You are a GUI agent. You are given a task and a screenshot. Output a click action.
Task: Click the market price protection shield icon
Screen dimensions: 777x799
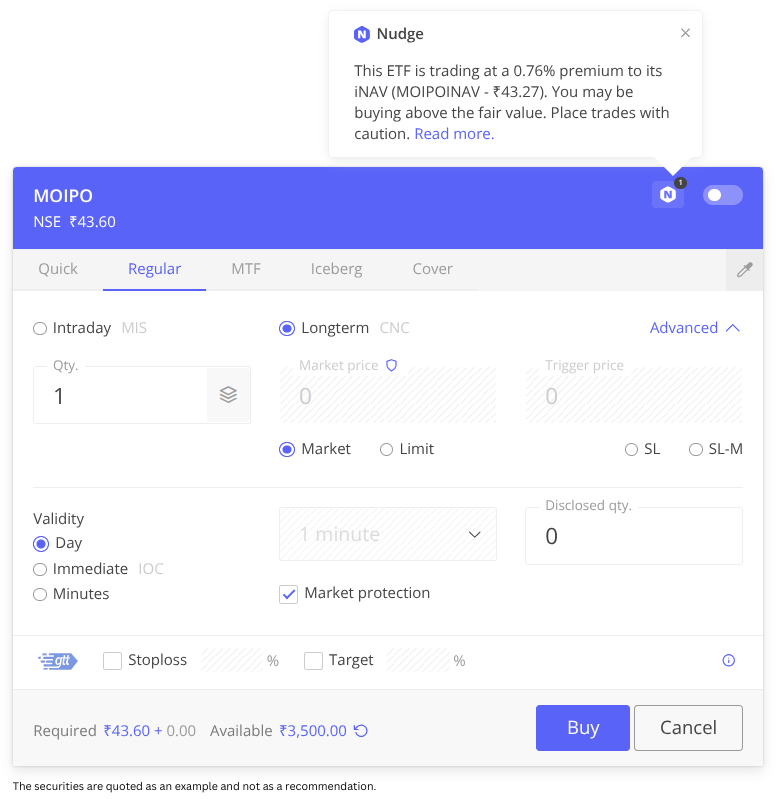(392, 366)
